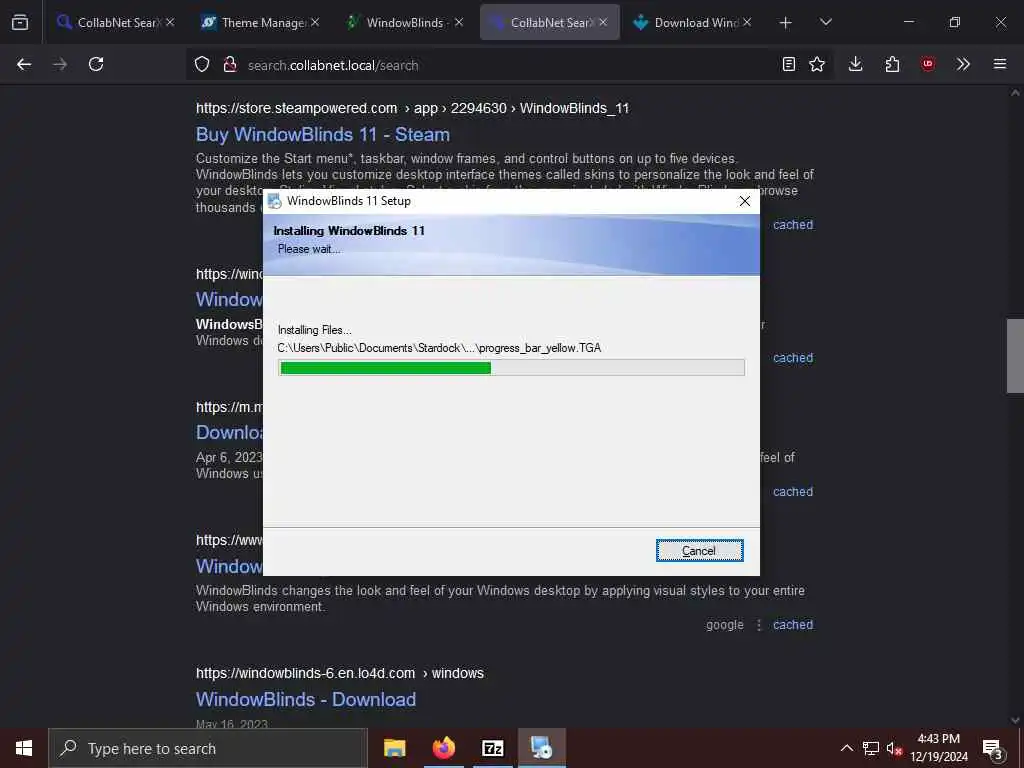This screenshot has width=1024, height=768.
Task: Show hidden system tray icons
Action: 846,748
